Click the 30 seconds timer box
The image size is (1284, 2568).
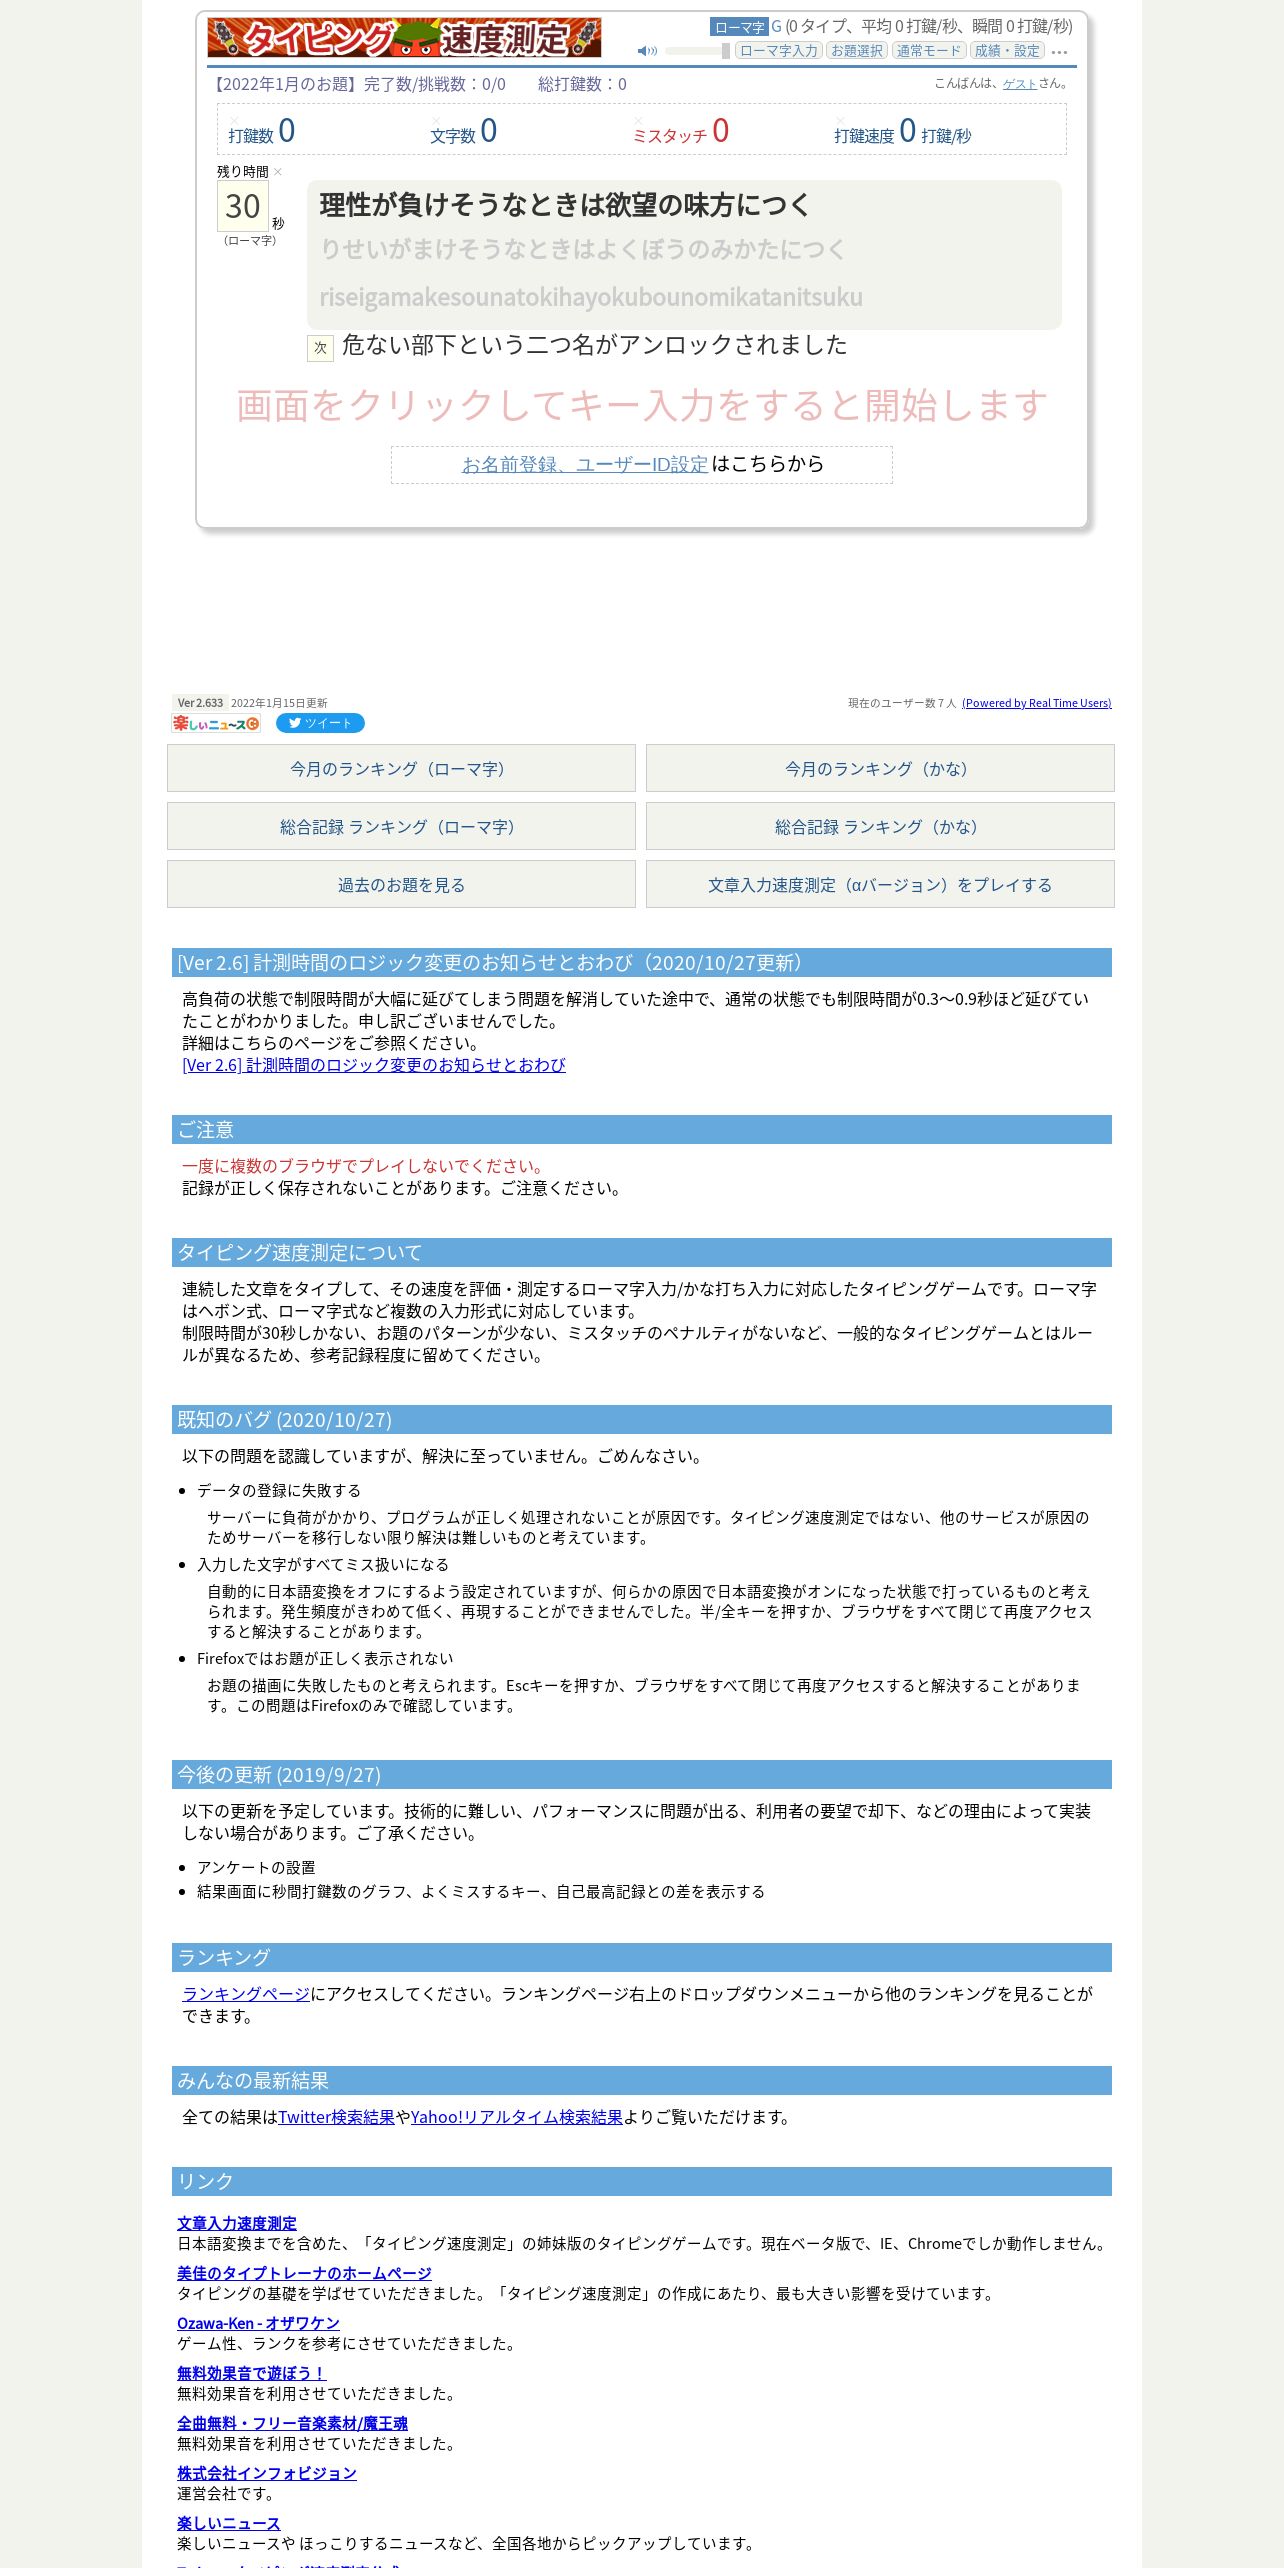point(243,206)
